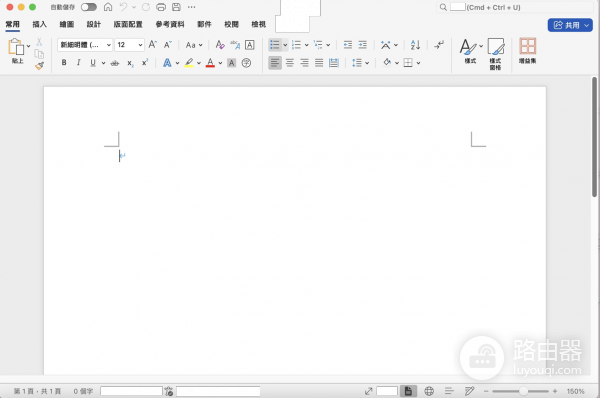The width and height of the screenshot is (600, 398).
Task: Increase paragraph indent
Action: (362, 45)
